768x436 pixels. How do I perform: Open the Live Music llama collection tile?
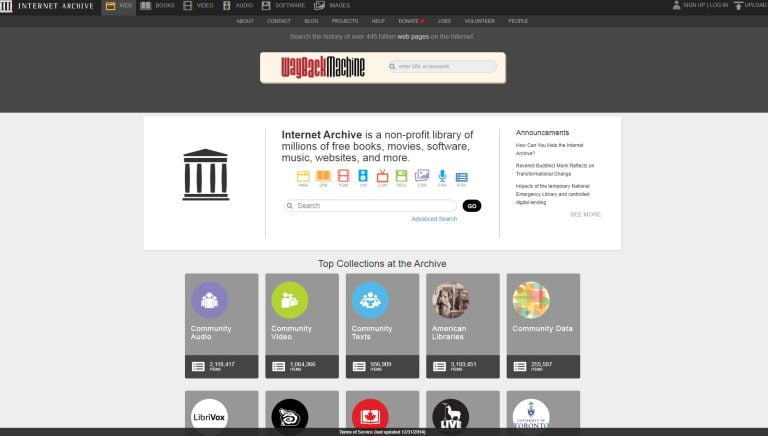pyautogui.click(x=463, y=410)
